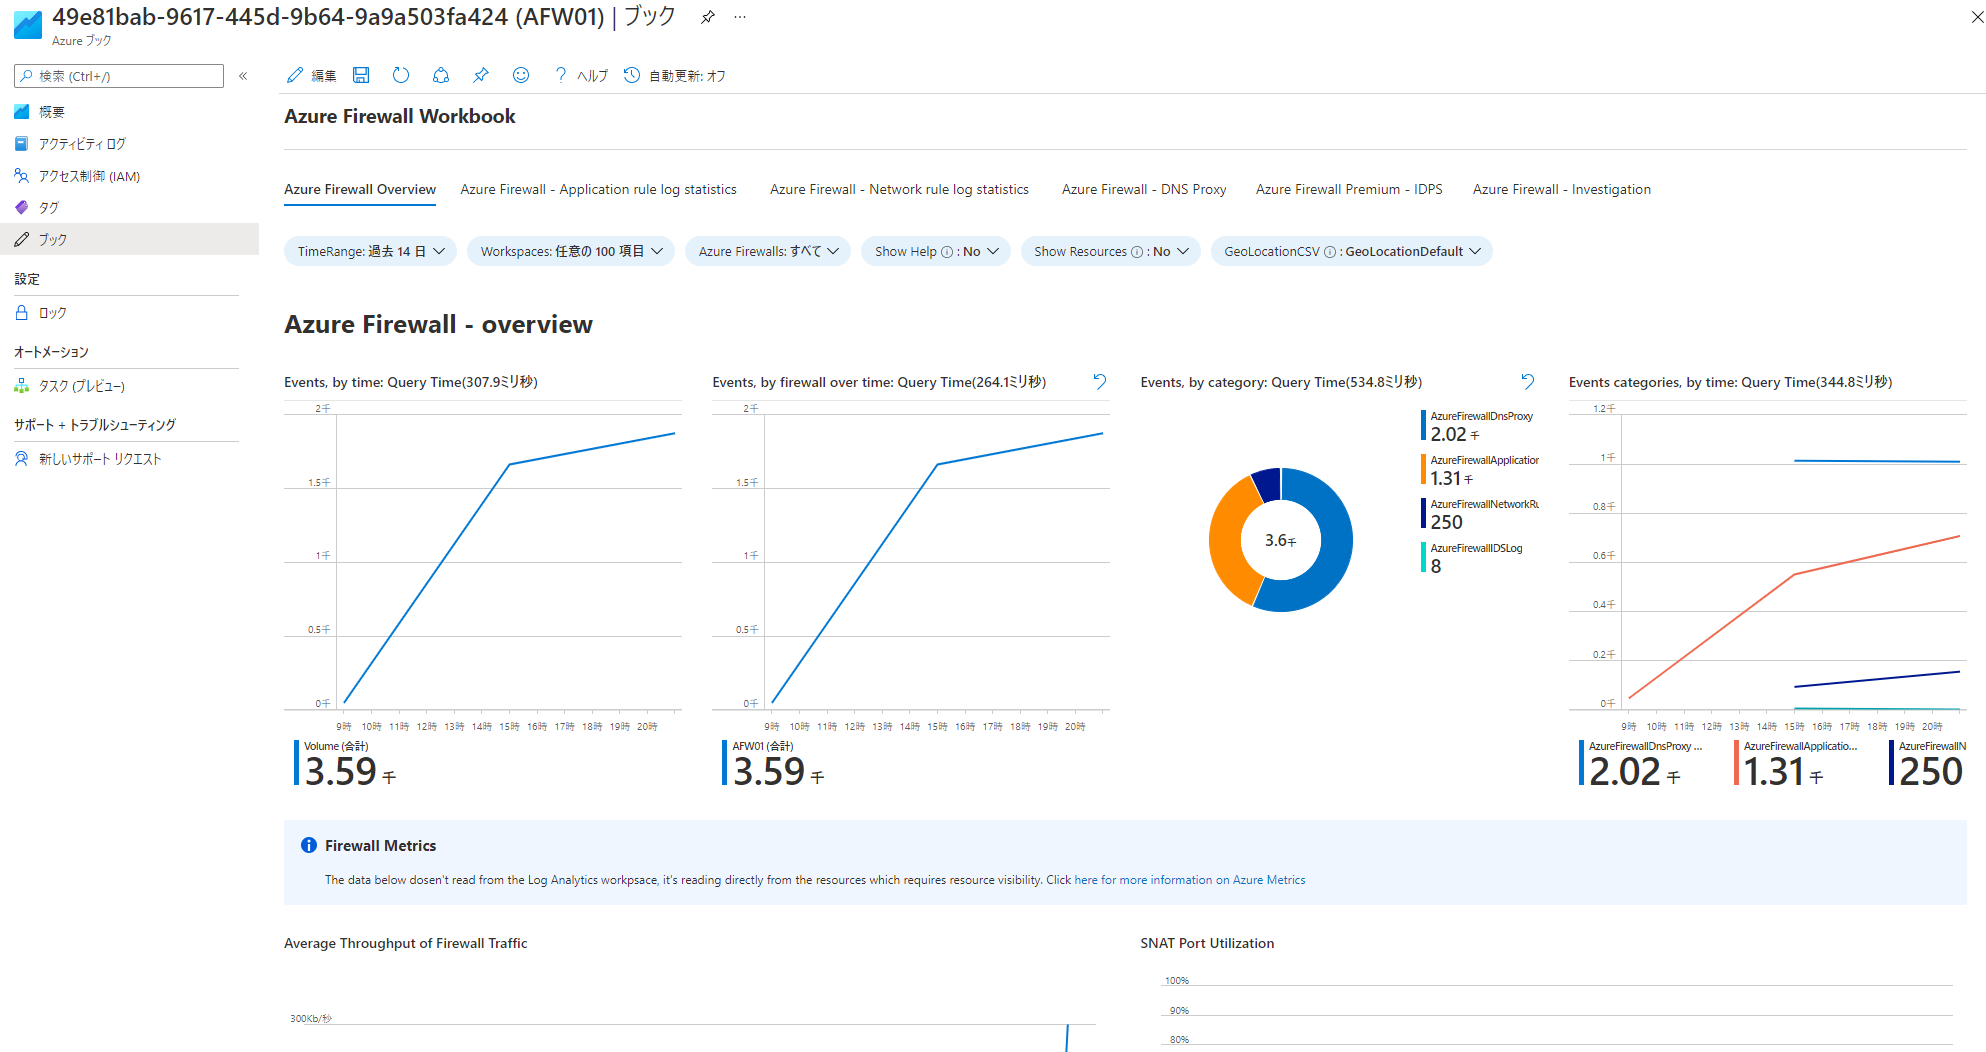1986x1052 pixels.
Task: Click the feedback smiley icon
Action: [x=521, y=75]
